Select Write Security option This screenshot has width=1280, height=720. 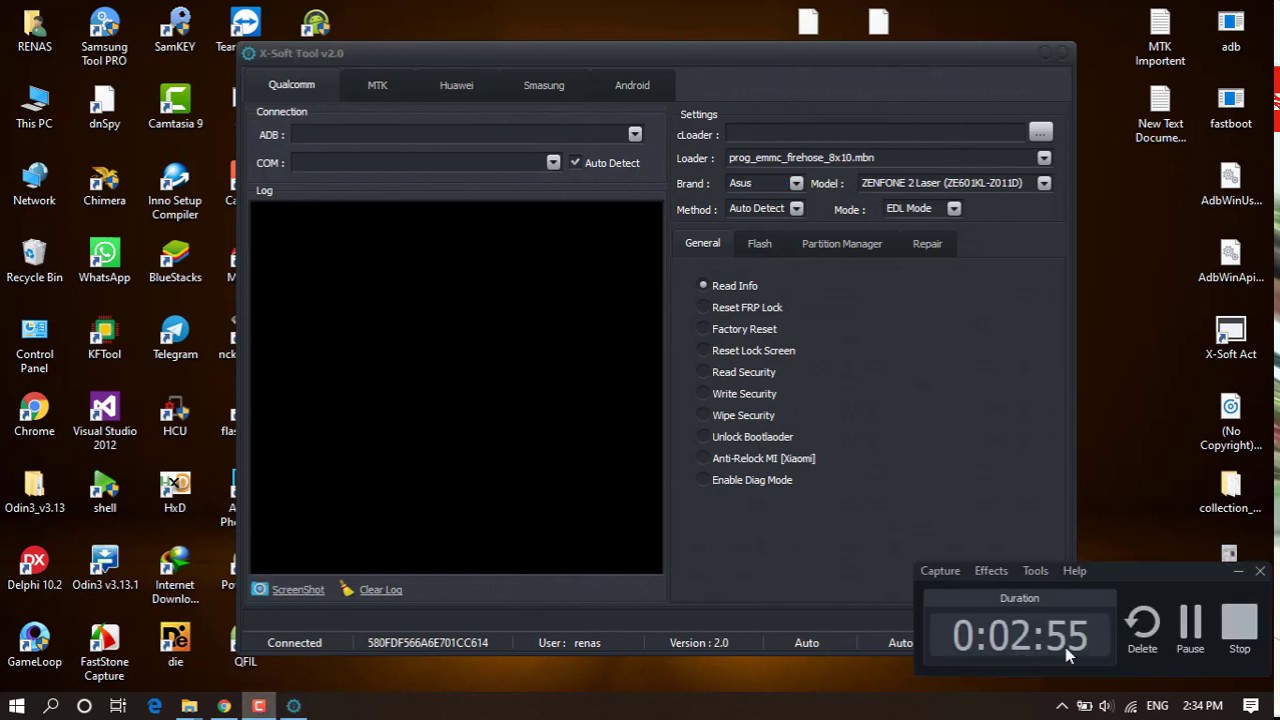coord(703,393)
